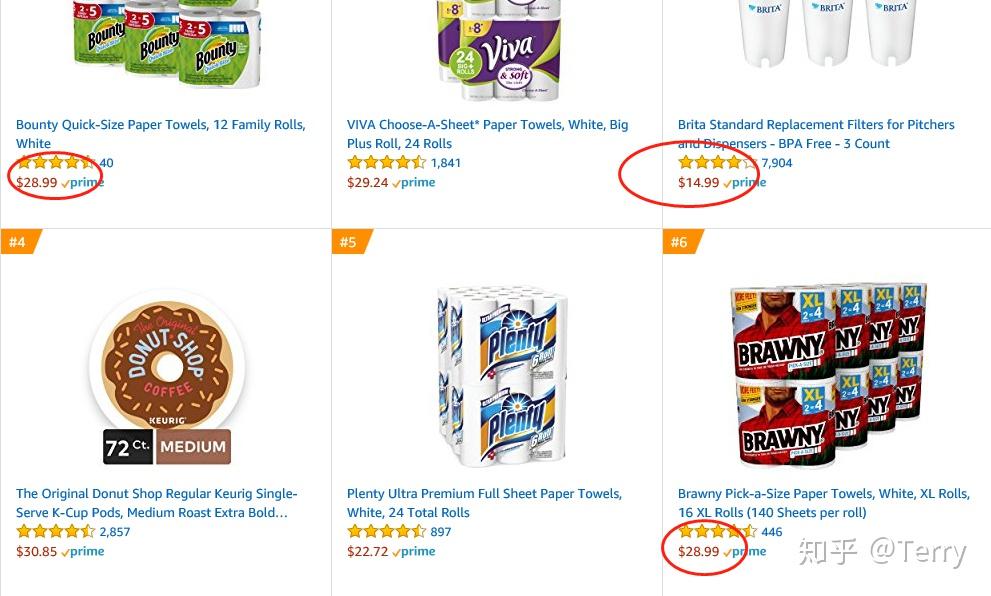Click the Plenty paper towels product image

(498, 377)
